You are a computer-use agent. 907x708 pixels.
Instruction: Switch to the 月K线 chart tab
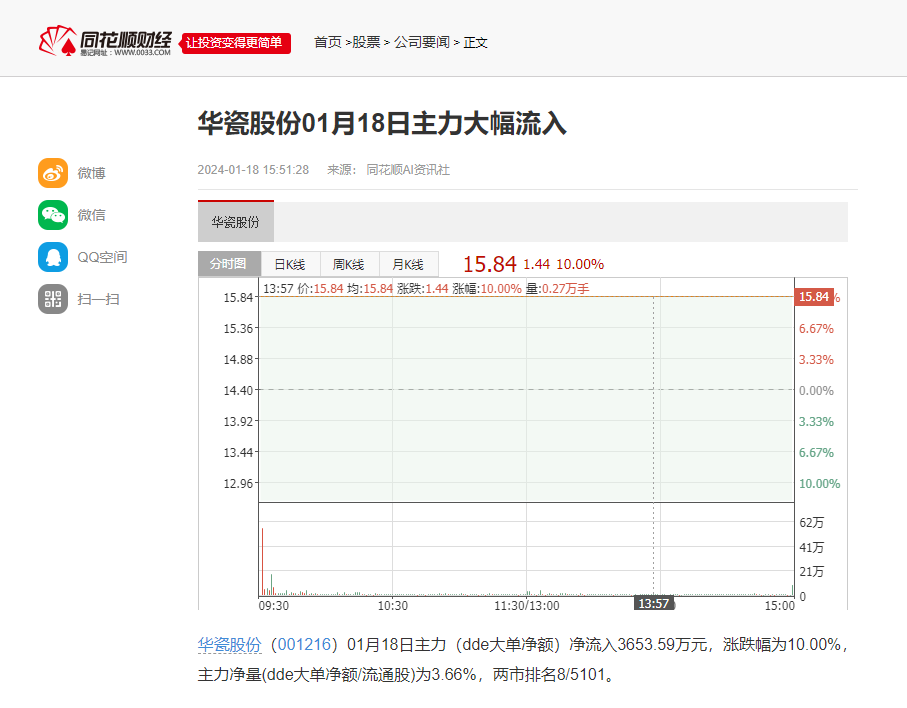point(408,264)
